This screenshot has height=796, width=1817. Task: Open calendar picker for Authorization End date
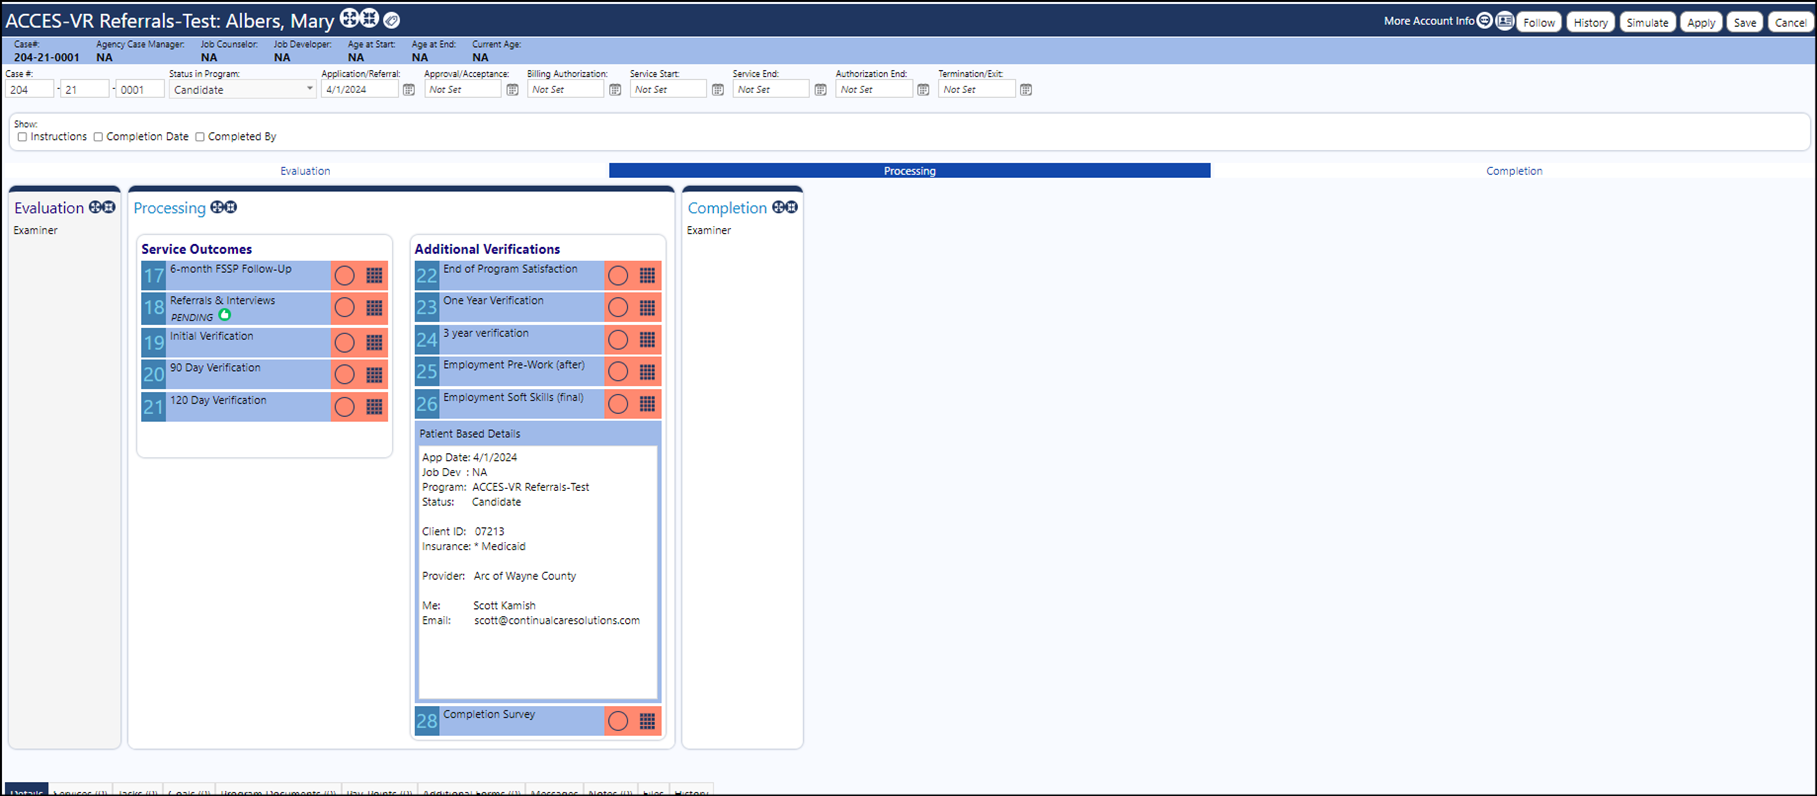[923, 90]
